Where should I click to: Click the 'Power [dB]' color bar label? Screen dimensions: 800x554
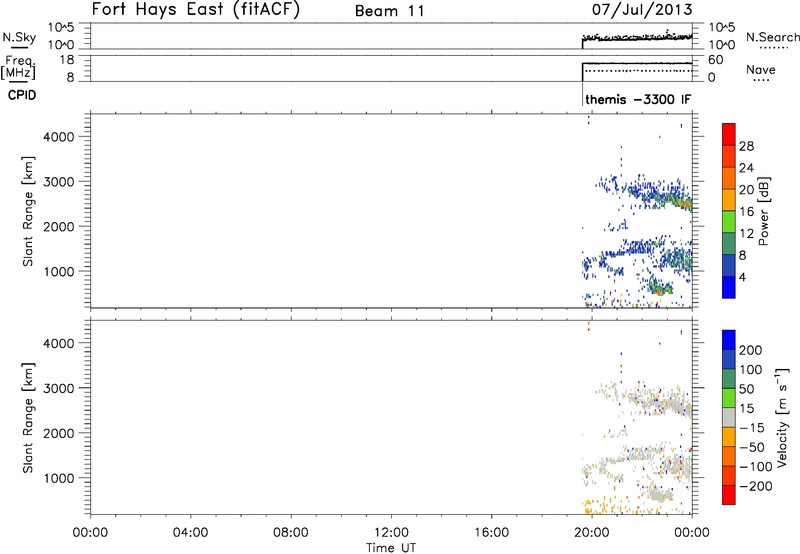(763, 211)
